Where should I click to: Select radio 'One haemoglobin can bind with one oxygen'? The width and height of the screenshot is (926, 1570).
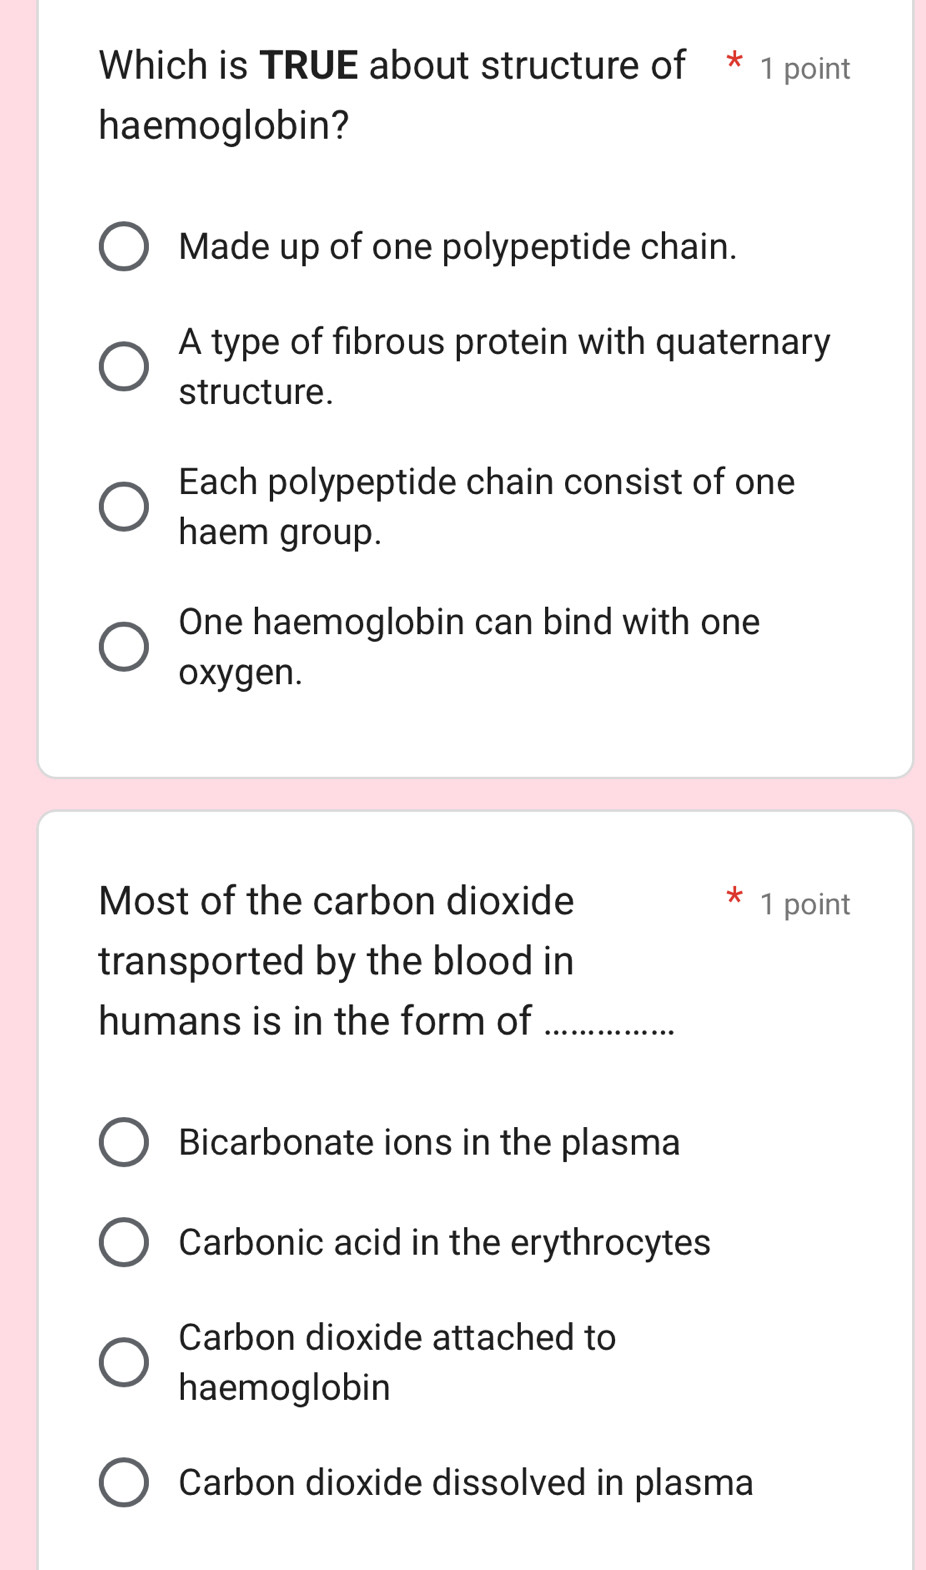pyautogui.click(x=124, y=647)
